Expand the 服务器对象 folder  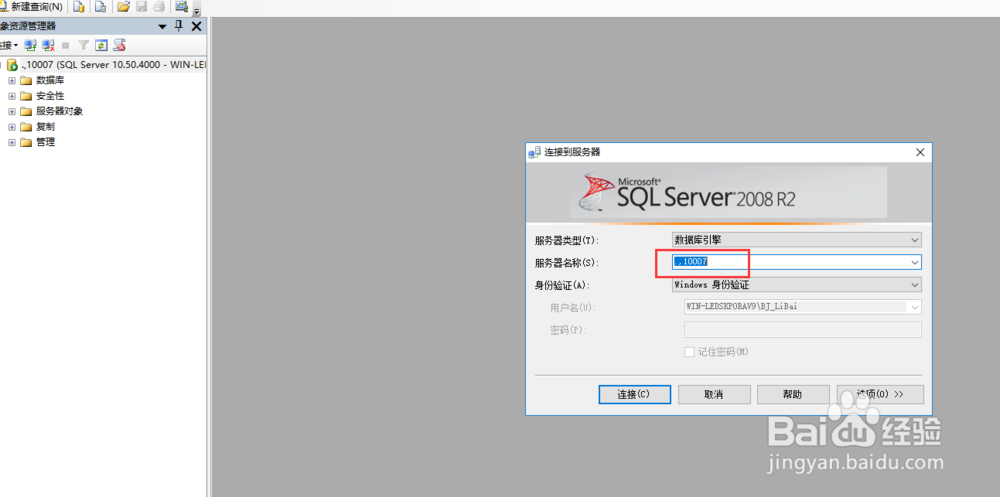click(11, 111)
